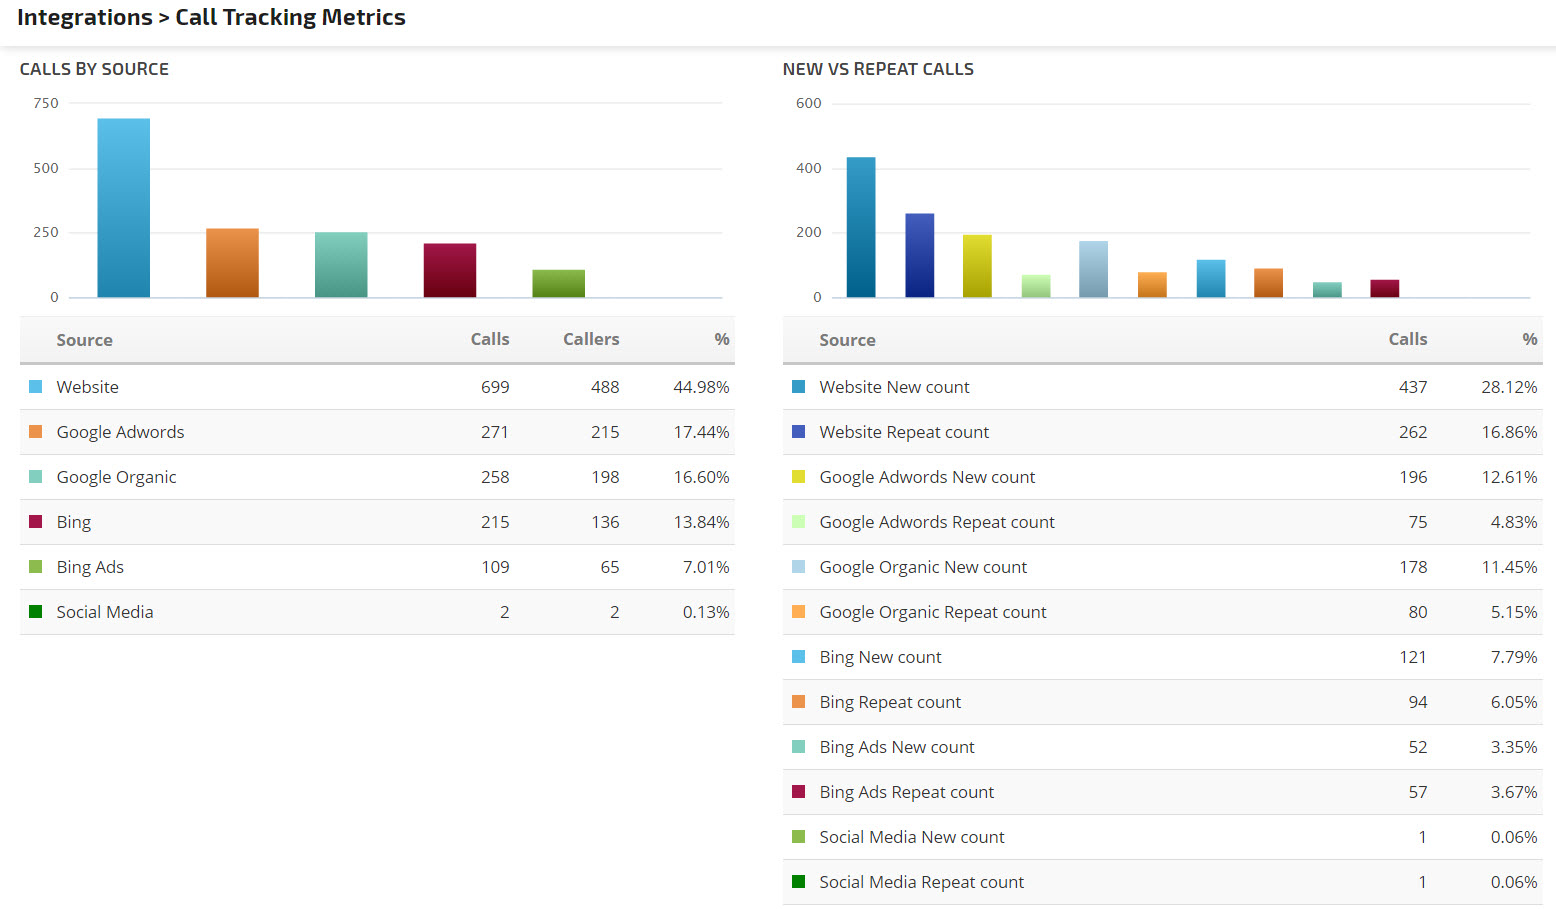
Task: Click the green Bing Ads bar in Calls by Source chart
Action: pyautogui.click(x=558, y=284)
